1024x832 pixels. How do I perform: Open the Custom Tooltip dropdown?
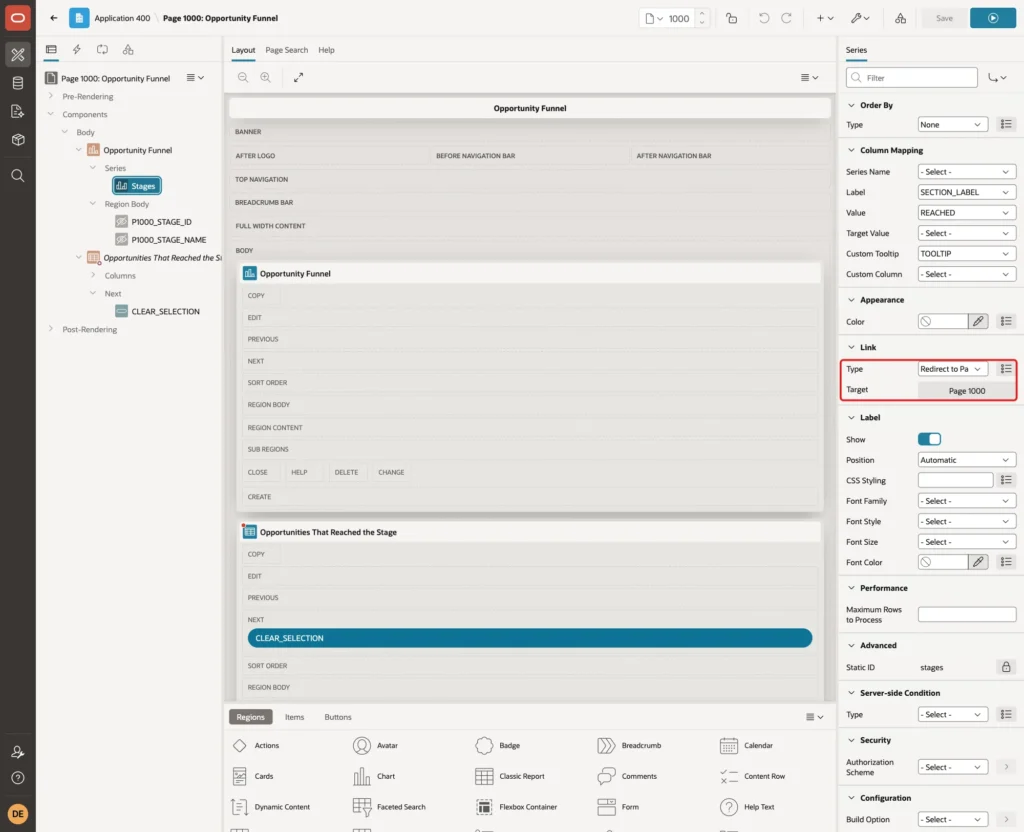(x=966, y=253)
